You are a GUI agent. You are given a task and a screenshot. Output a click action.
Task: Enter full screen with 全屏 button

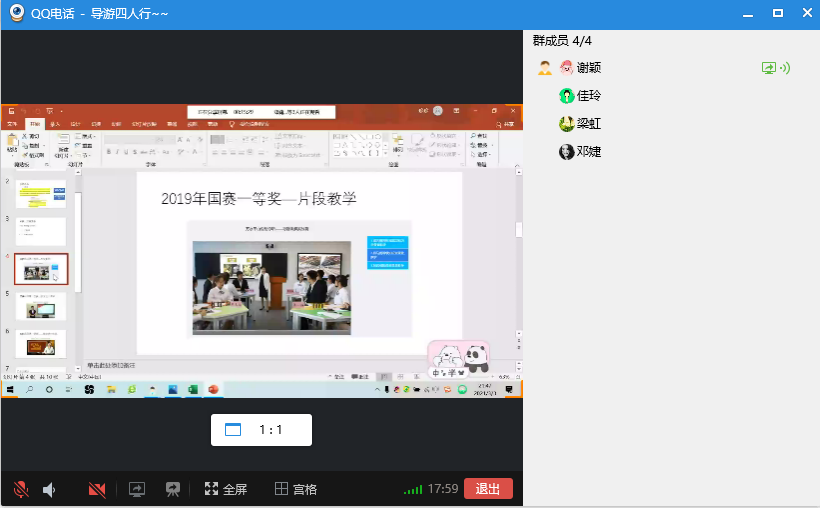[x=226, y=489]
